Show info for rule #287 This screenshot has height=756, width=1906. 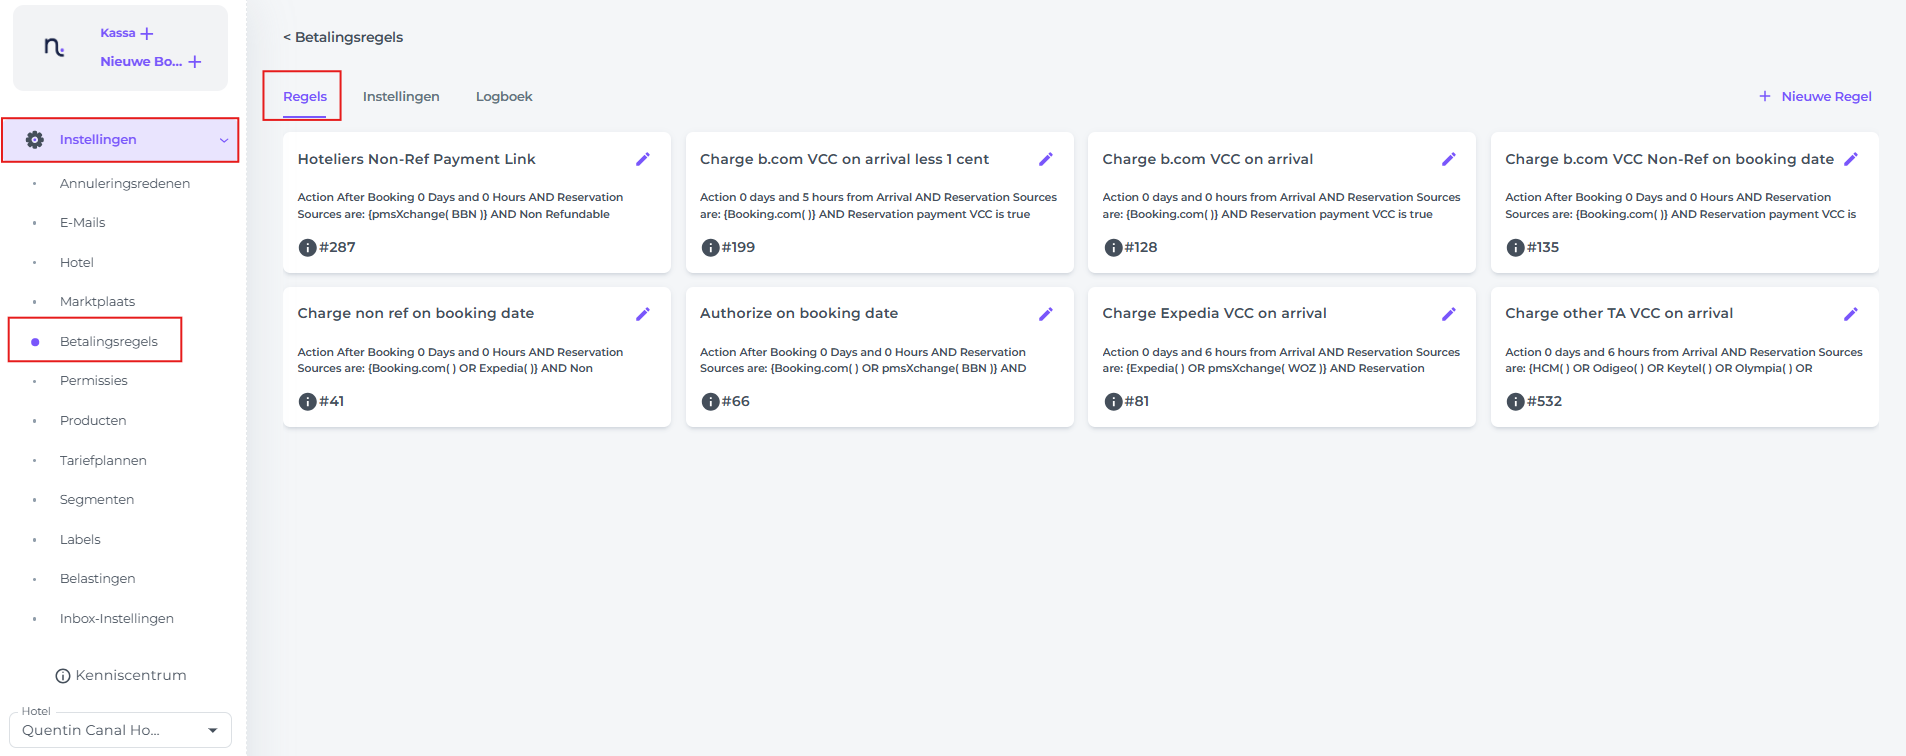coord(307,248)
